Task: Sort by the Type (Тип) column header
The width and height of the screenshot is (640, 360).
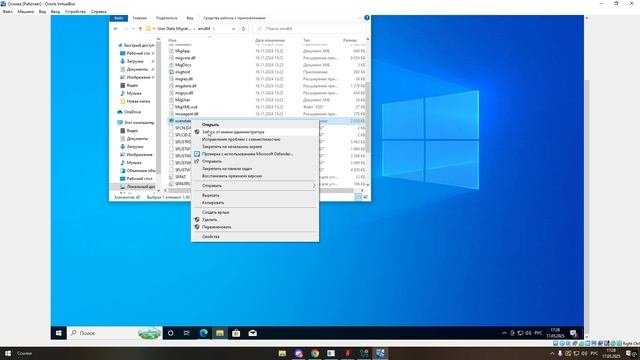Action: point(307,40)
